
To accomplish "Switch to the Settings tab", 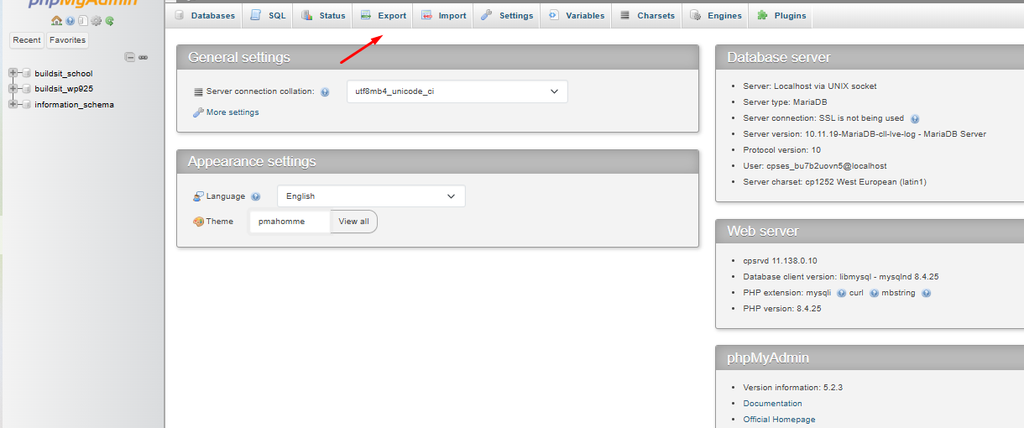I will 507,16.
